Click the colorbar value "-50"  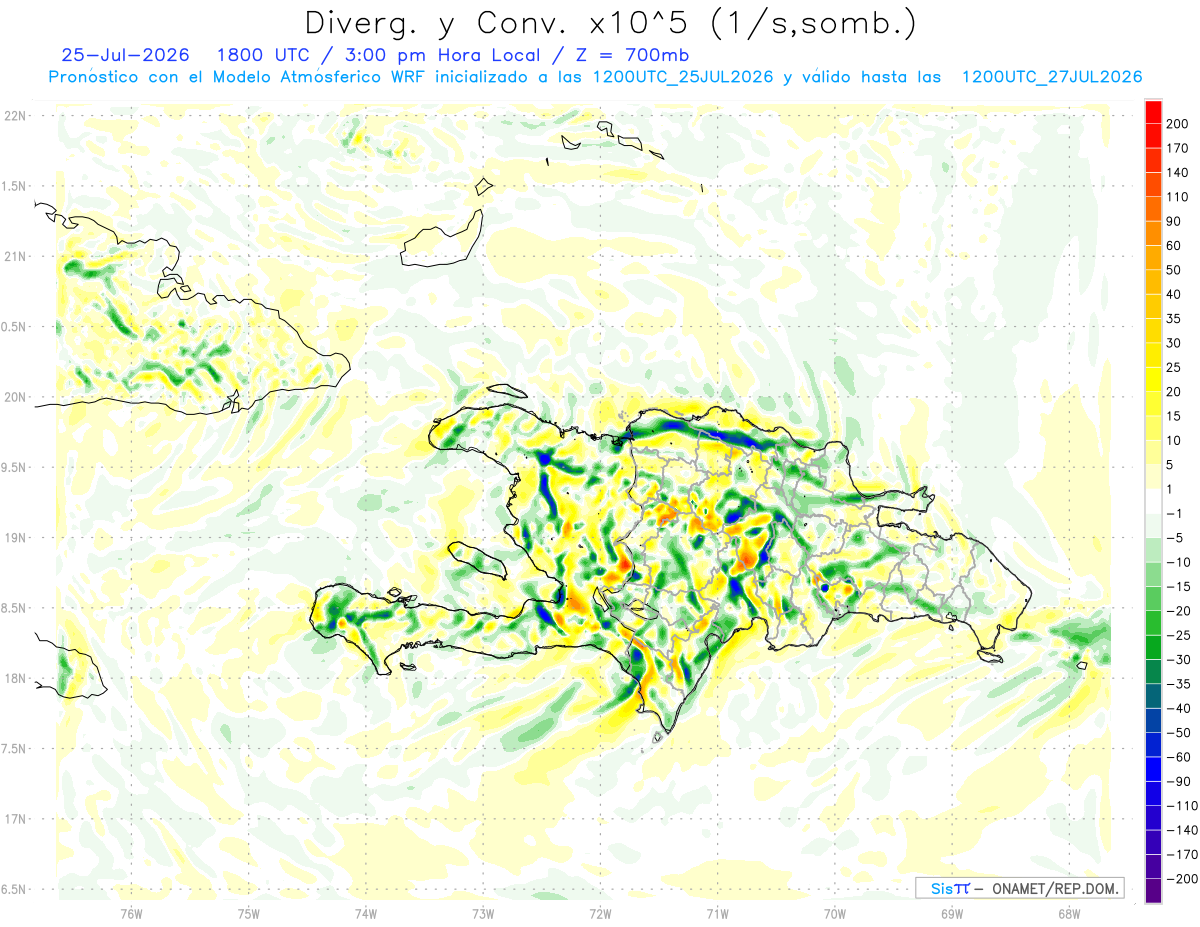(x=1178, y=733)
